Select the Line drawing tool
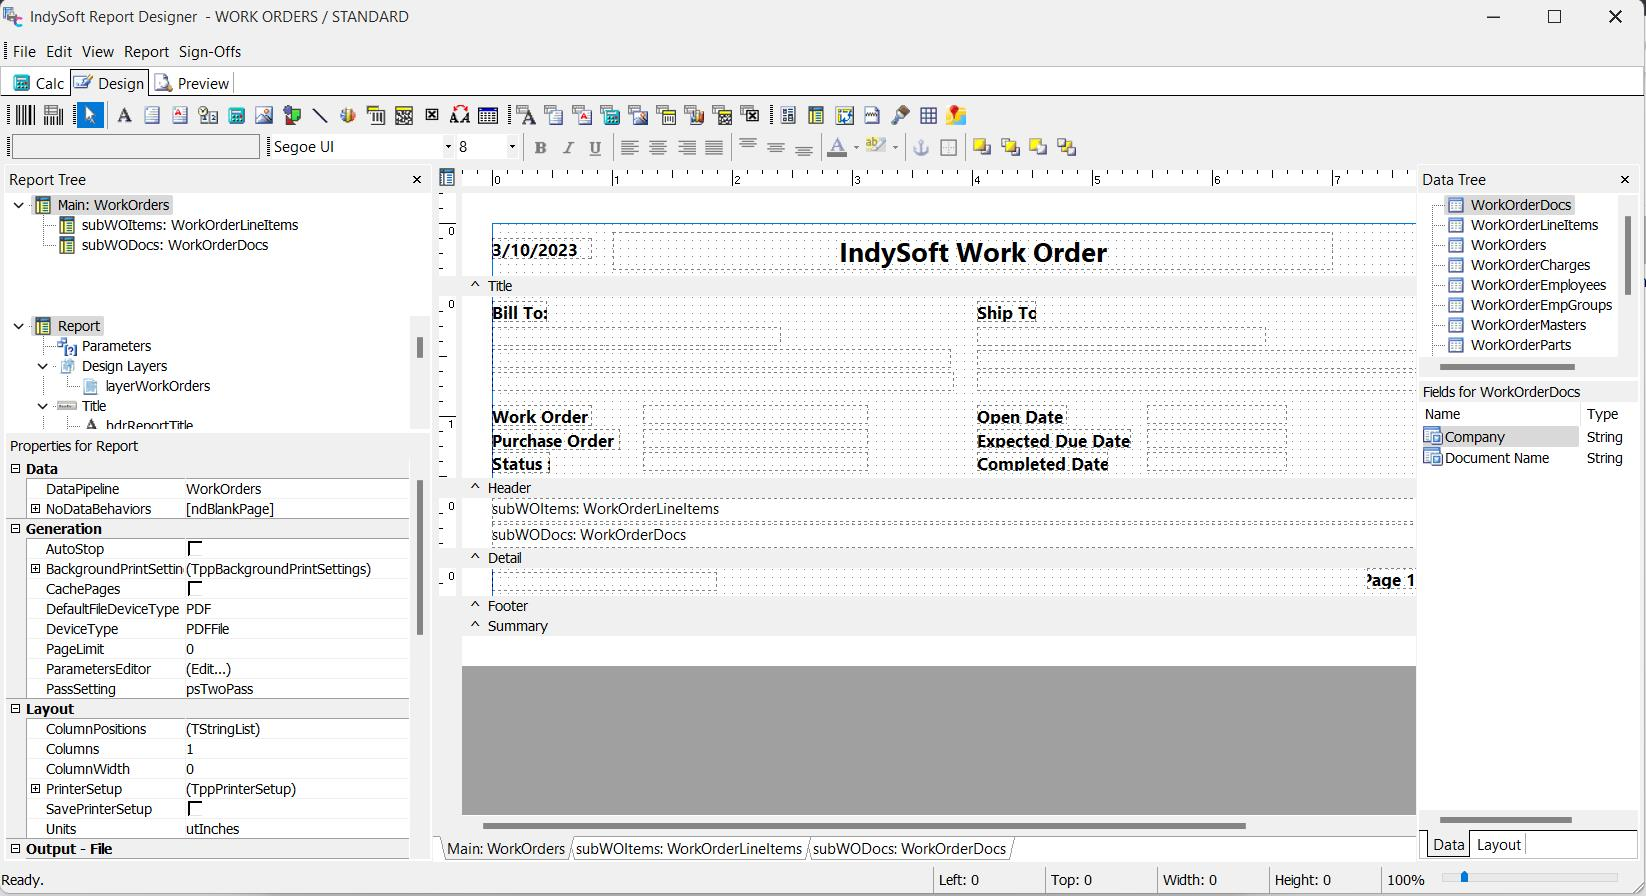Image resolution: width=1646 pixels, height=896 pixels. point(320,115)
